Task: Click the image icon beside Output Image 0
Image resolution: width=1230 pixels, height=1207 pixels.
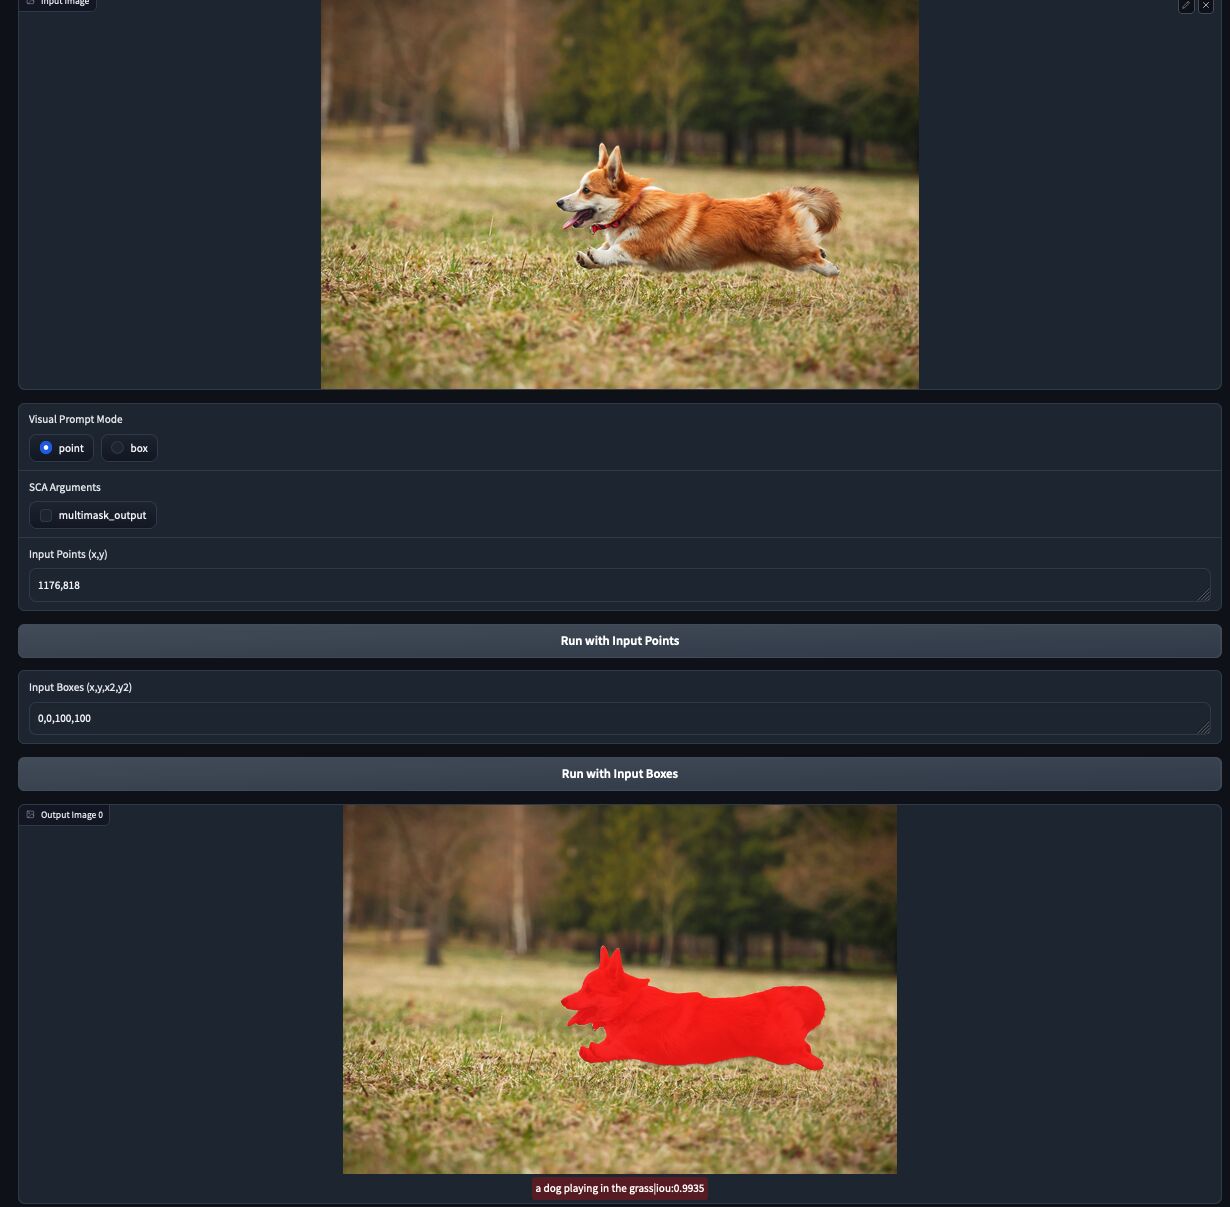Action: (x=30, y=815)
